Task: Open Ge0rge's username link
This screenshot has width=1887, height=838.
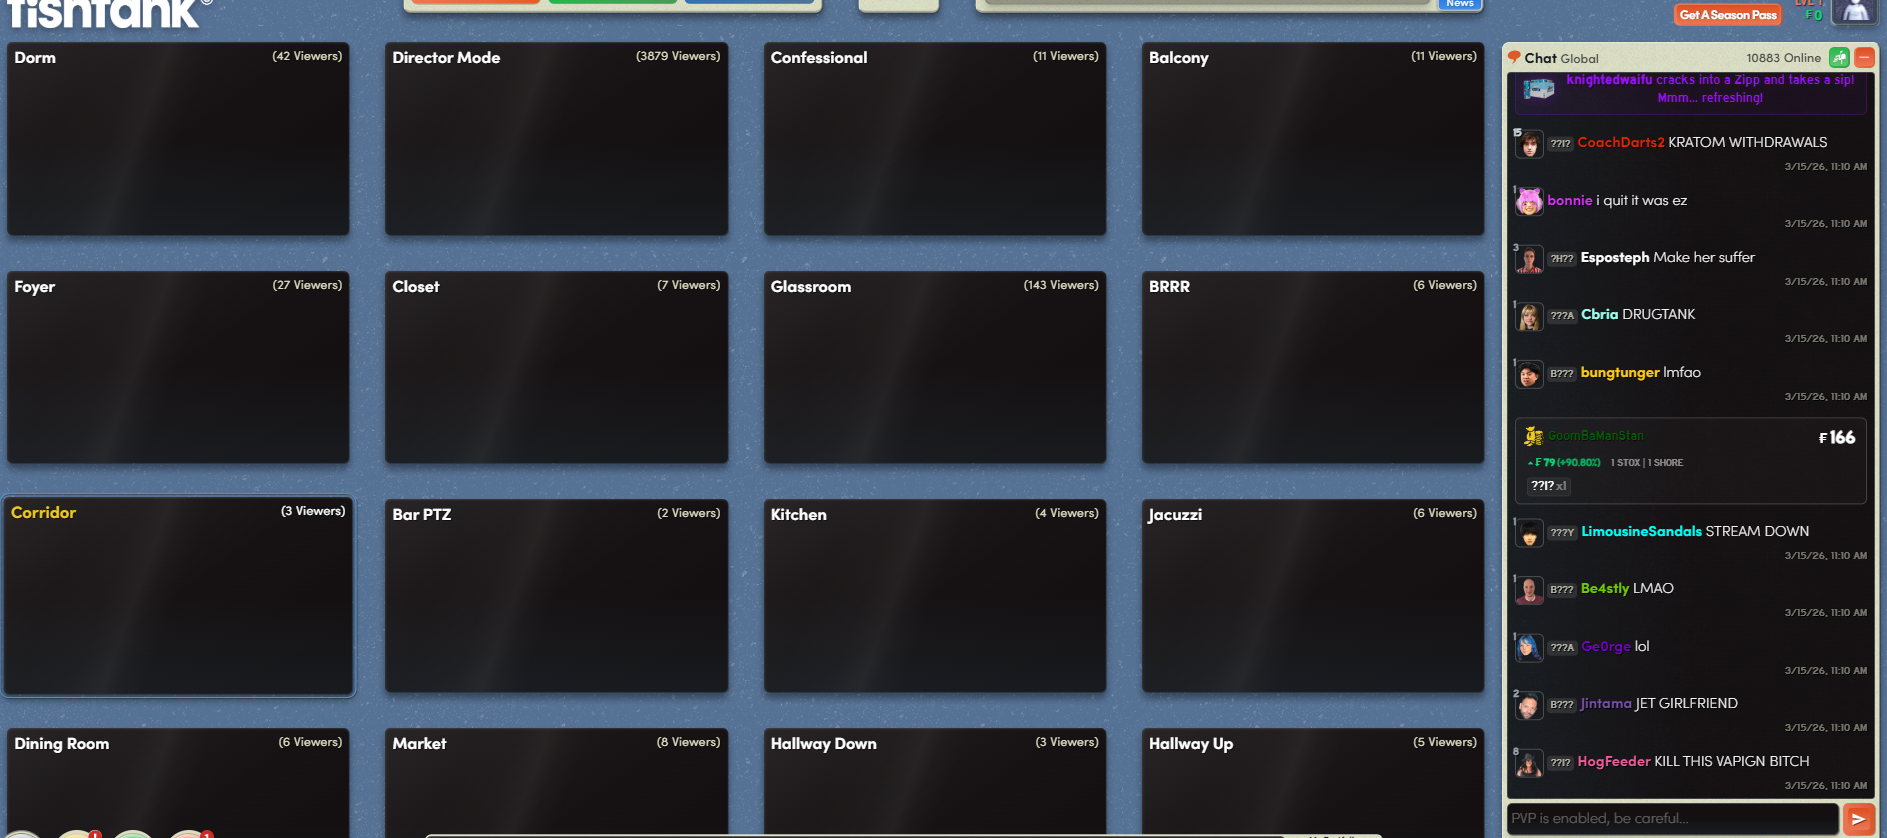Action: point(1606,647)
